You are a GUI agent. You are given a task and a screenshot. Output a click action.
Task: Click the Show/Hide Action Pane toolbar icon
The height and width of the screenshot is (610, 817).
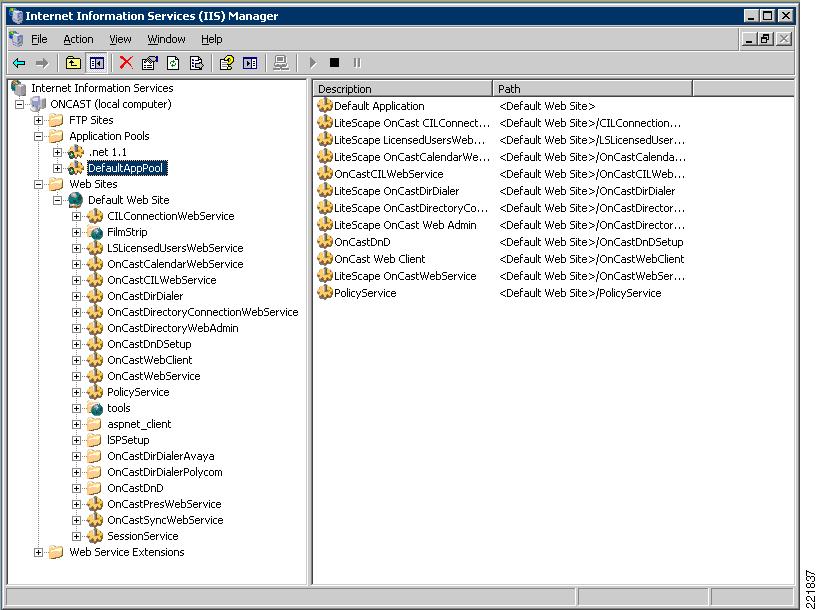[250, 64]
